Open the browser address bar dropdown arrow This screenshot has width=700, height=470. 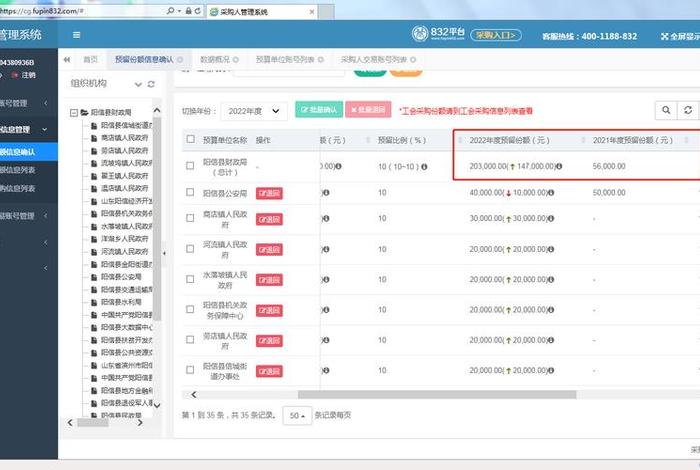(179, 11)
